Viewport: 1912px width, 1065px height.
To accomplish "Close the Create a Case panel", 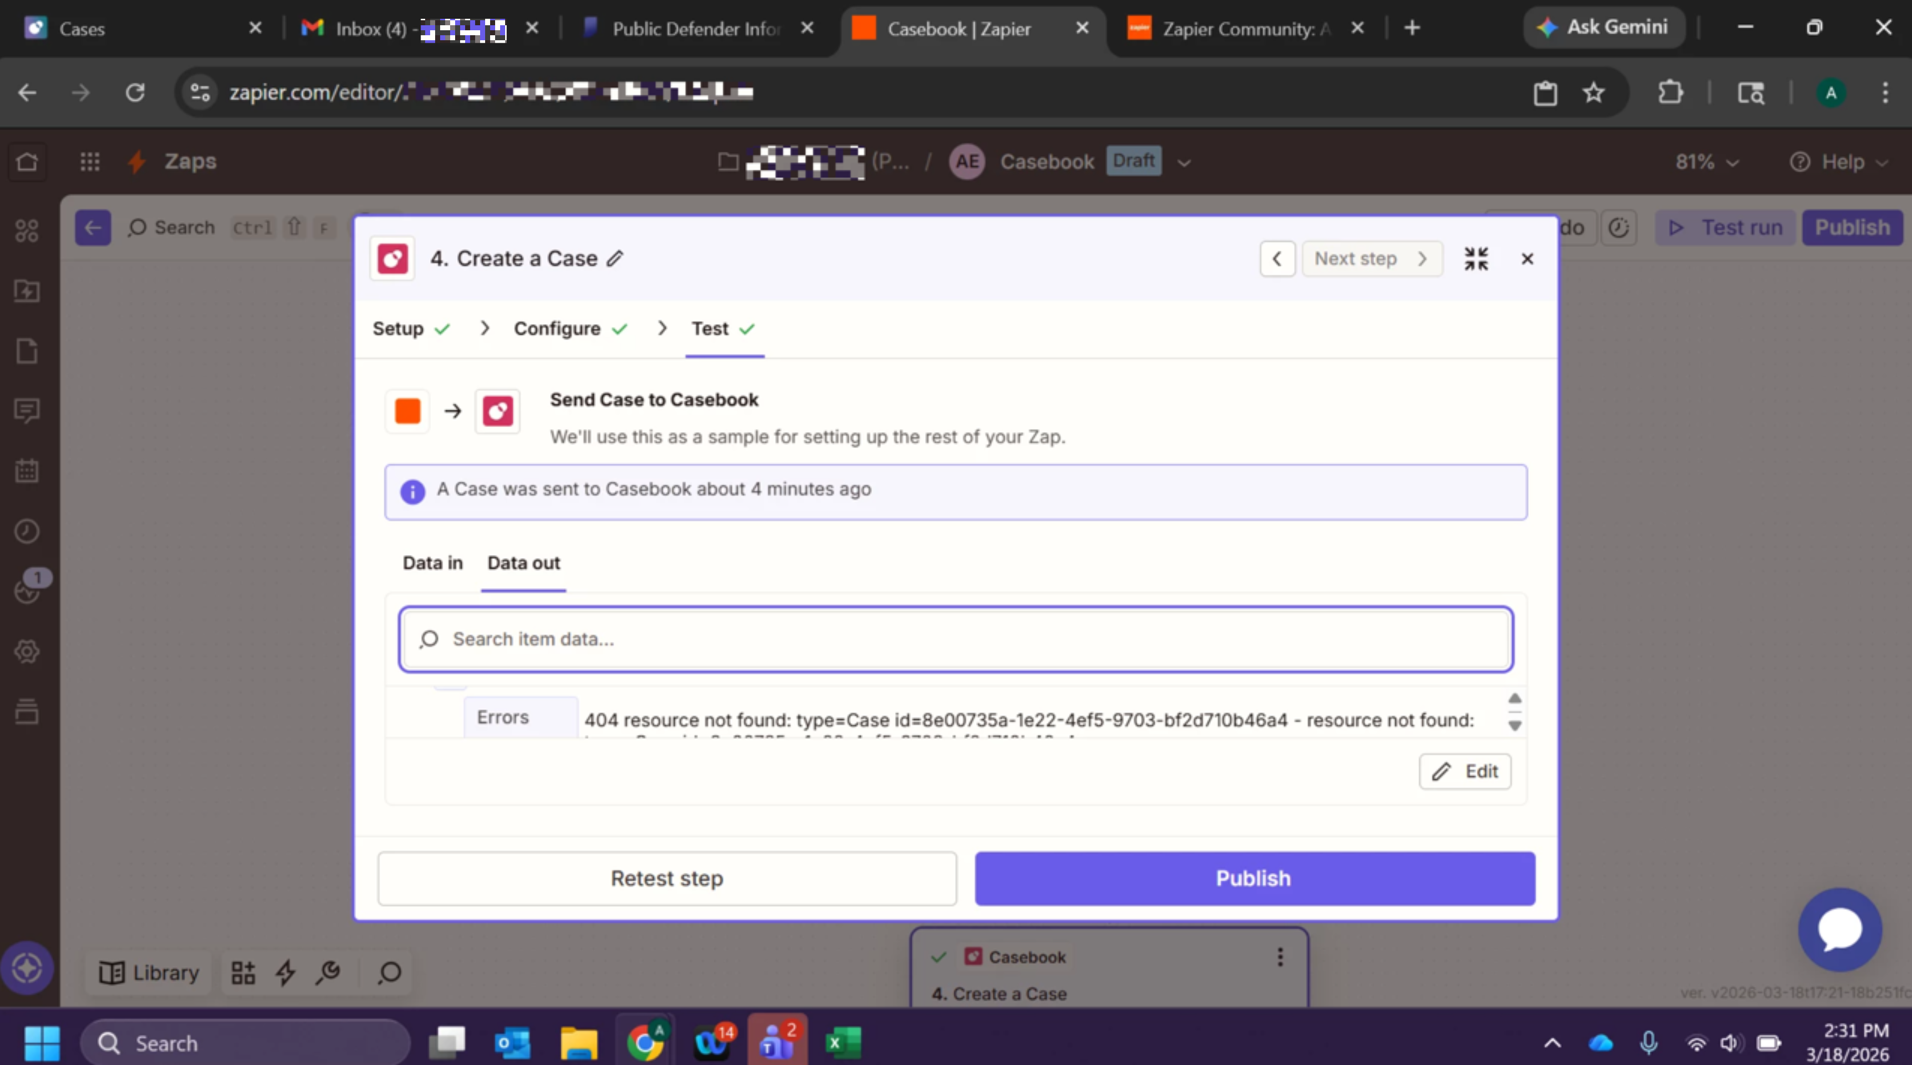I will pyautogui.click(x=1527, y=259).
